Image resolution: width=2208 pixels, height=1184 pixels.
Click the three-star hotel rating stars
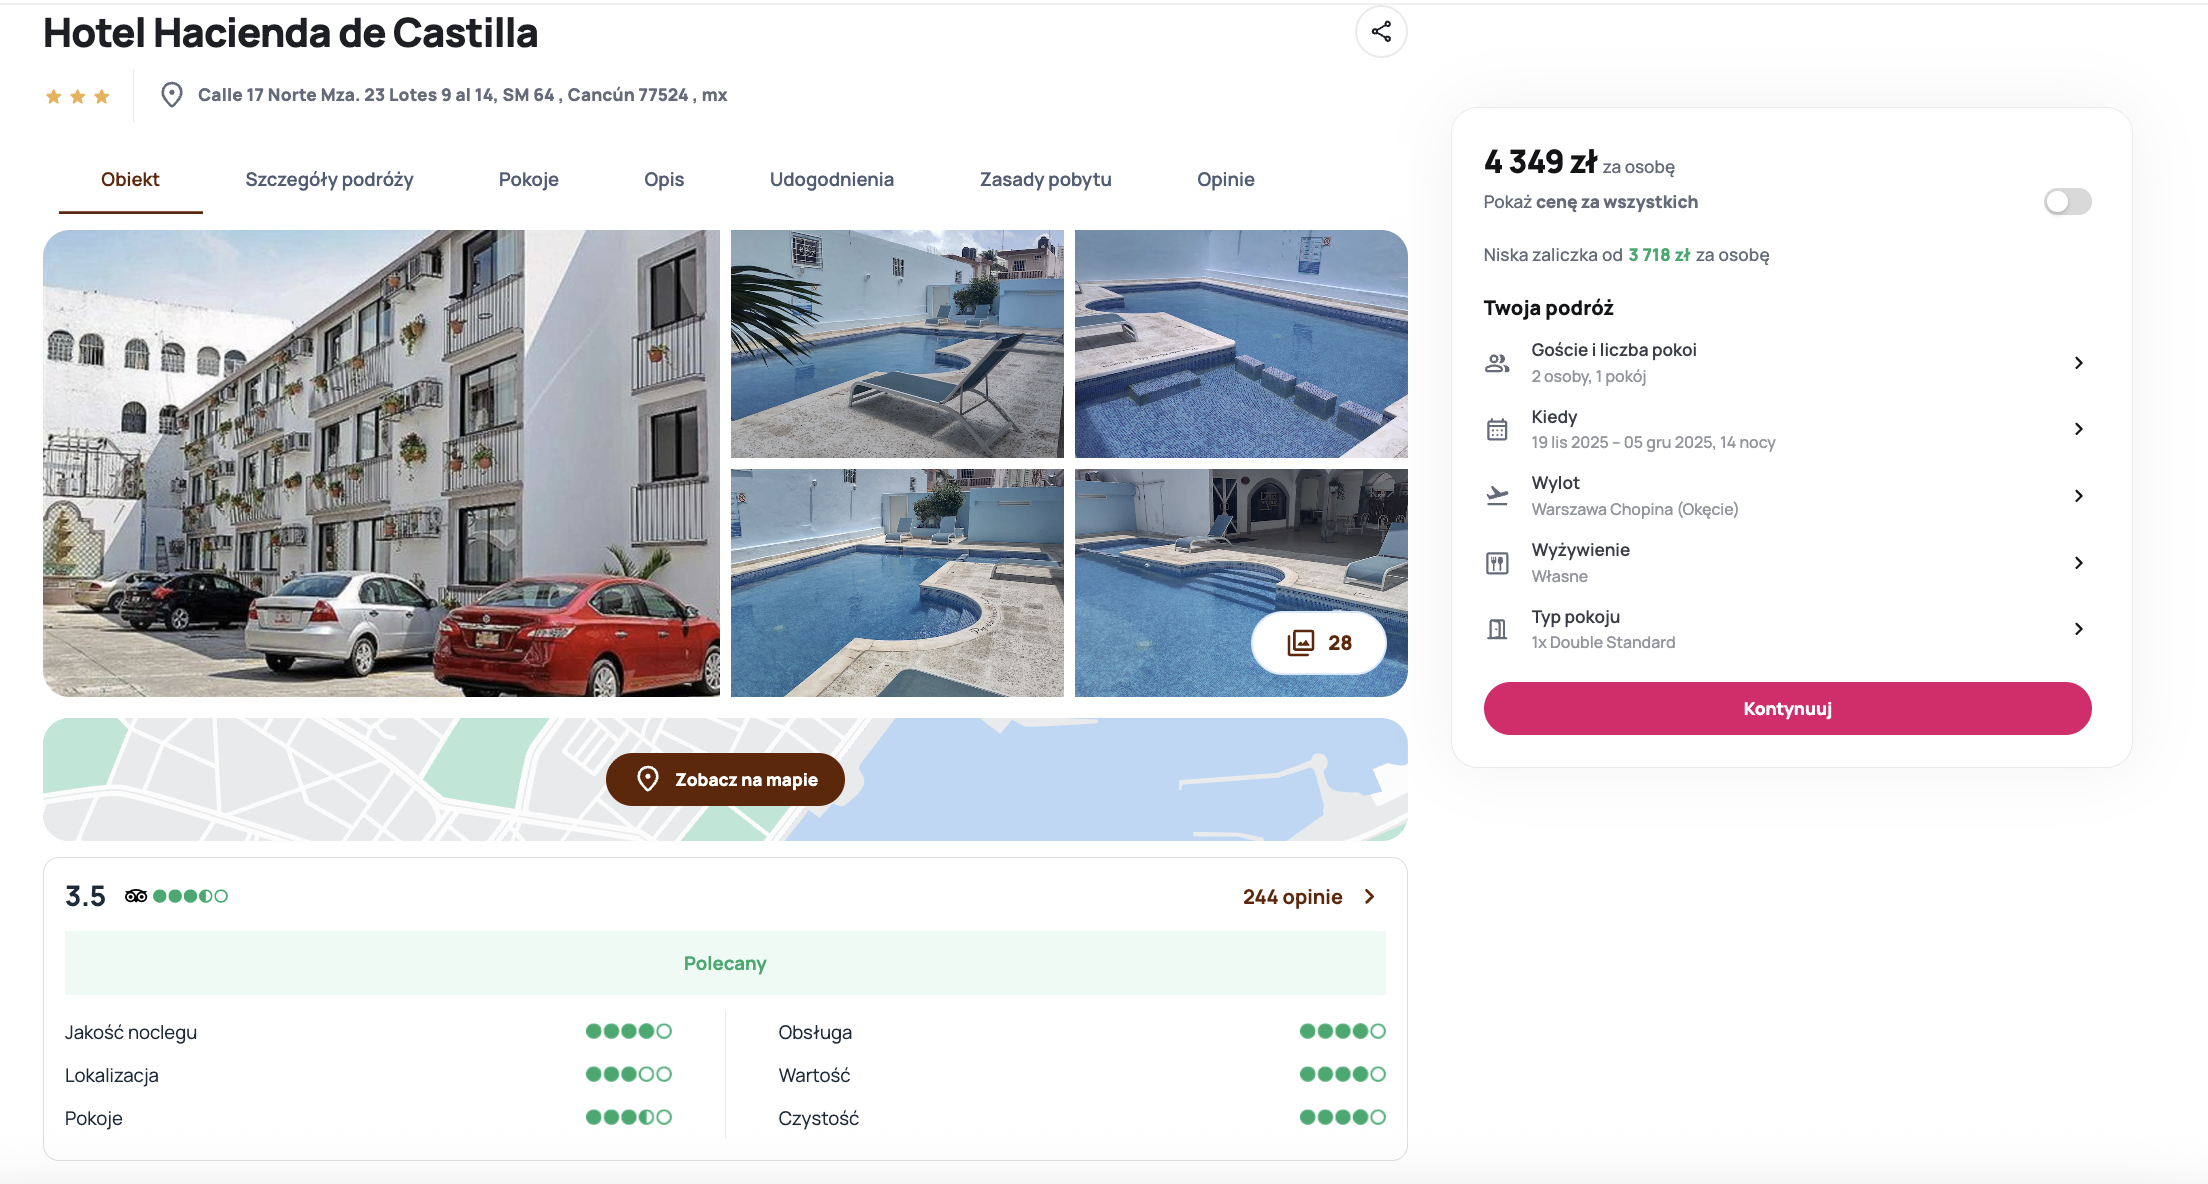[77, 96]
